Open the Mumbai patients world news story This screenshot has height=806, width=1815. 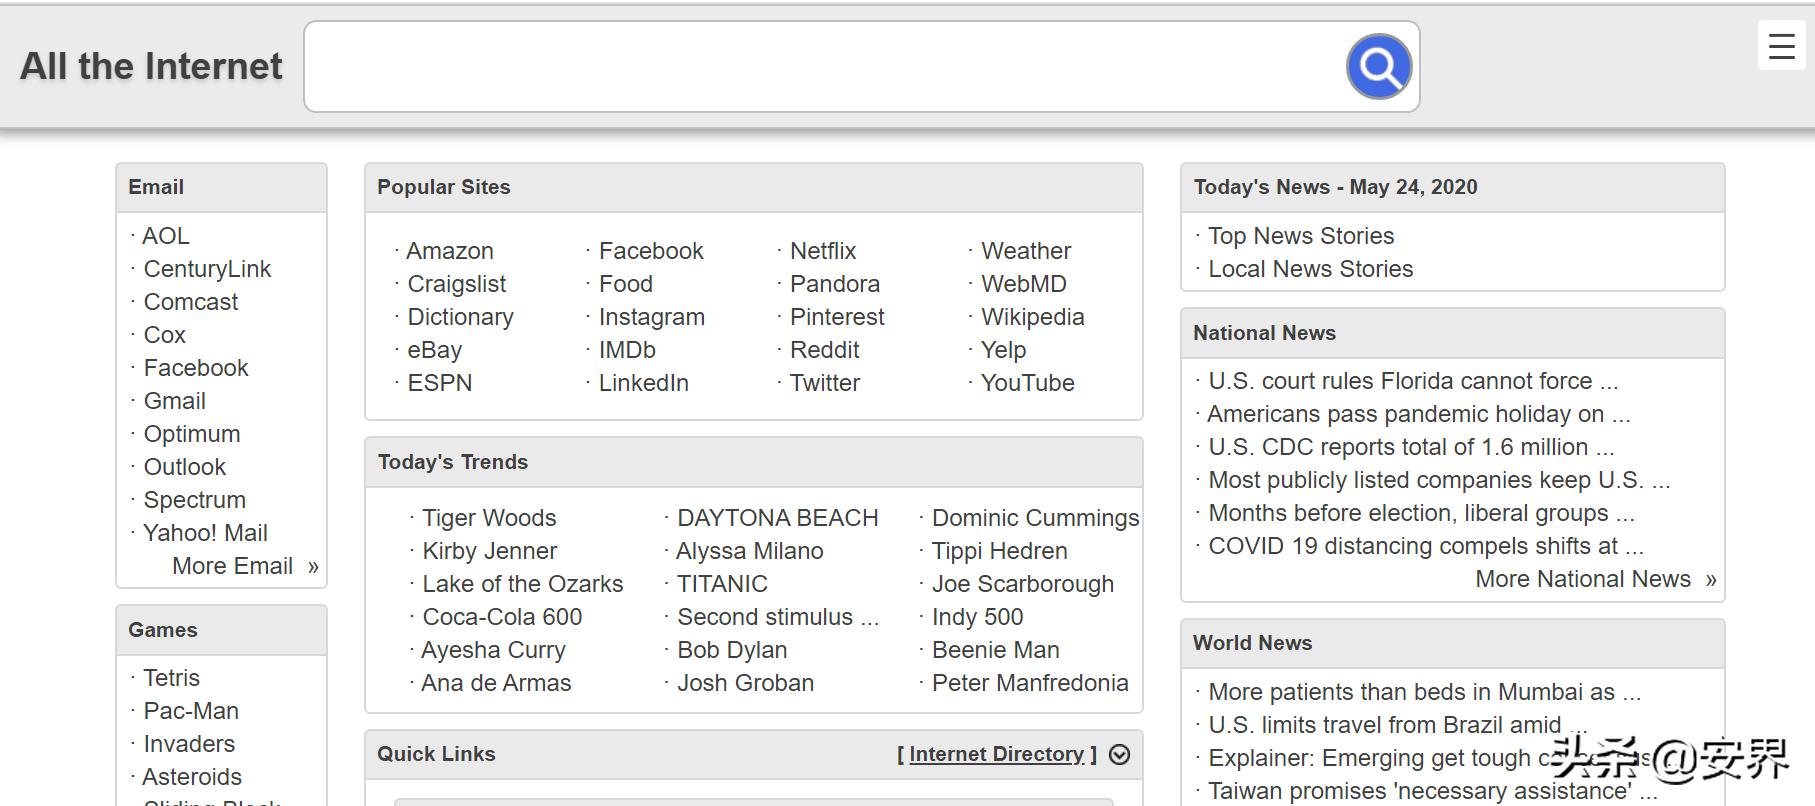point(1423,692)
